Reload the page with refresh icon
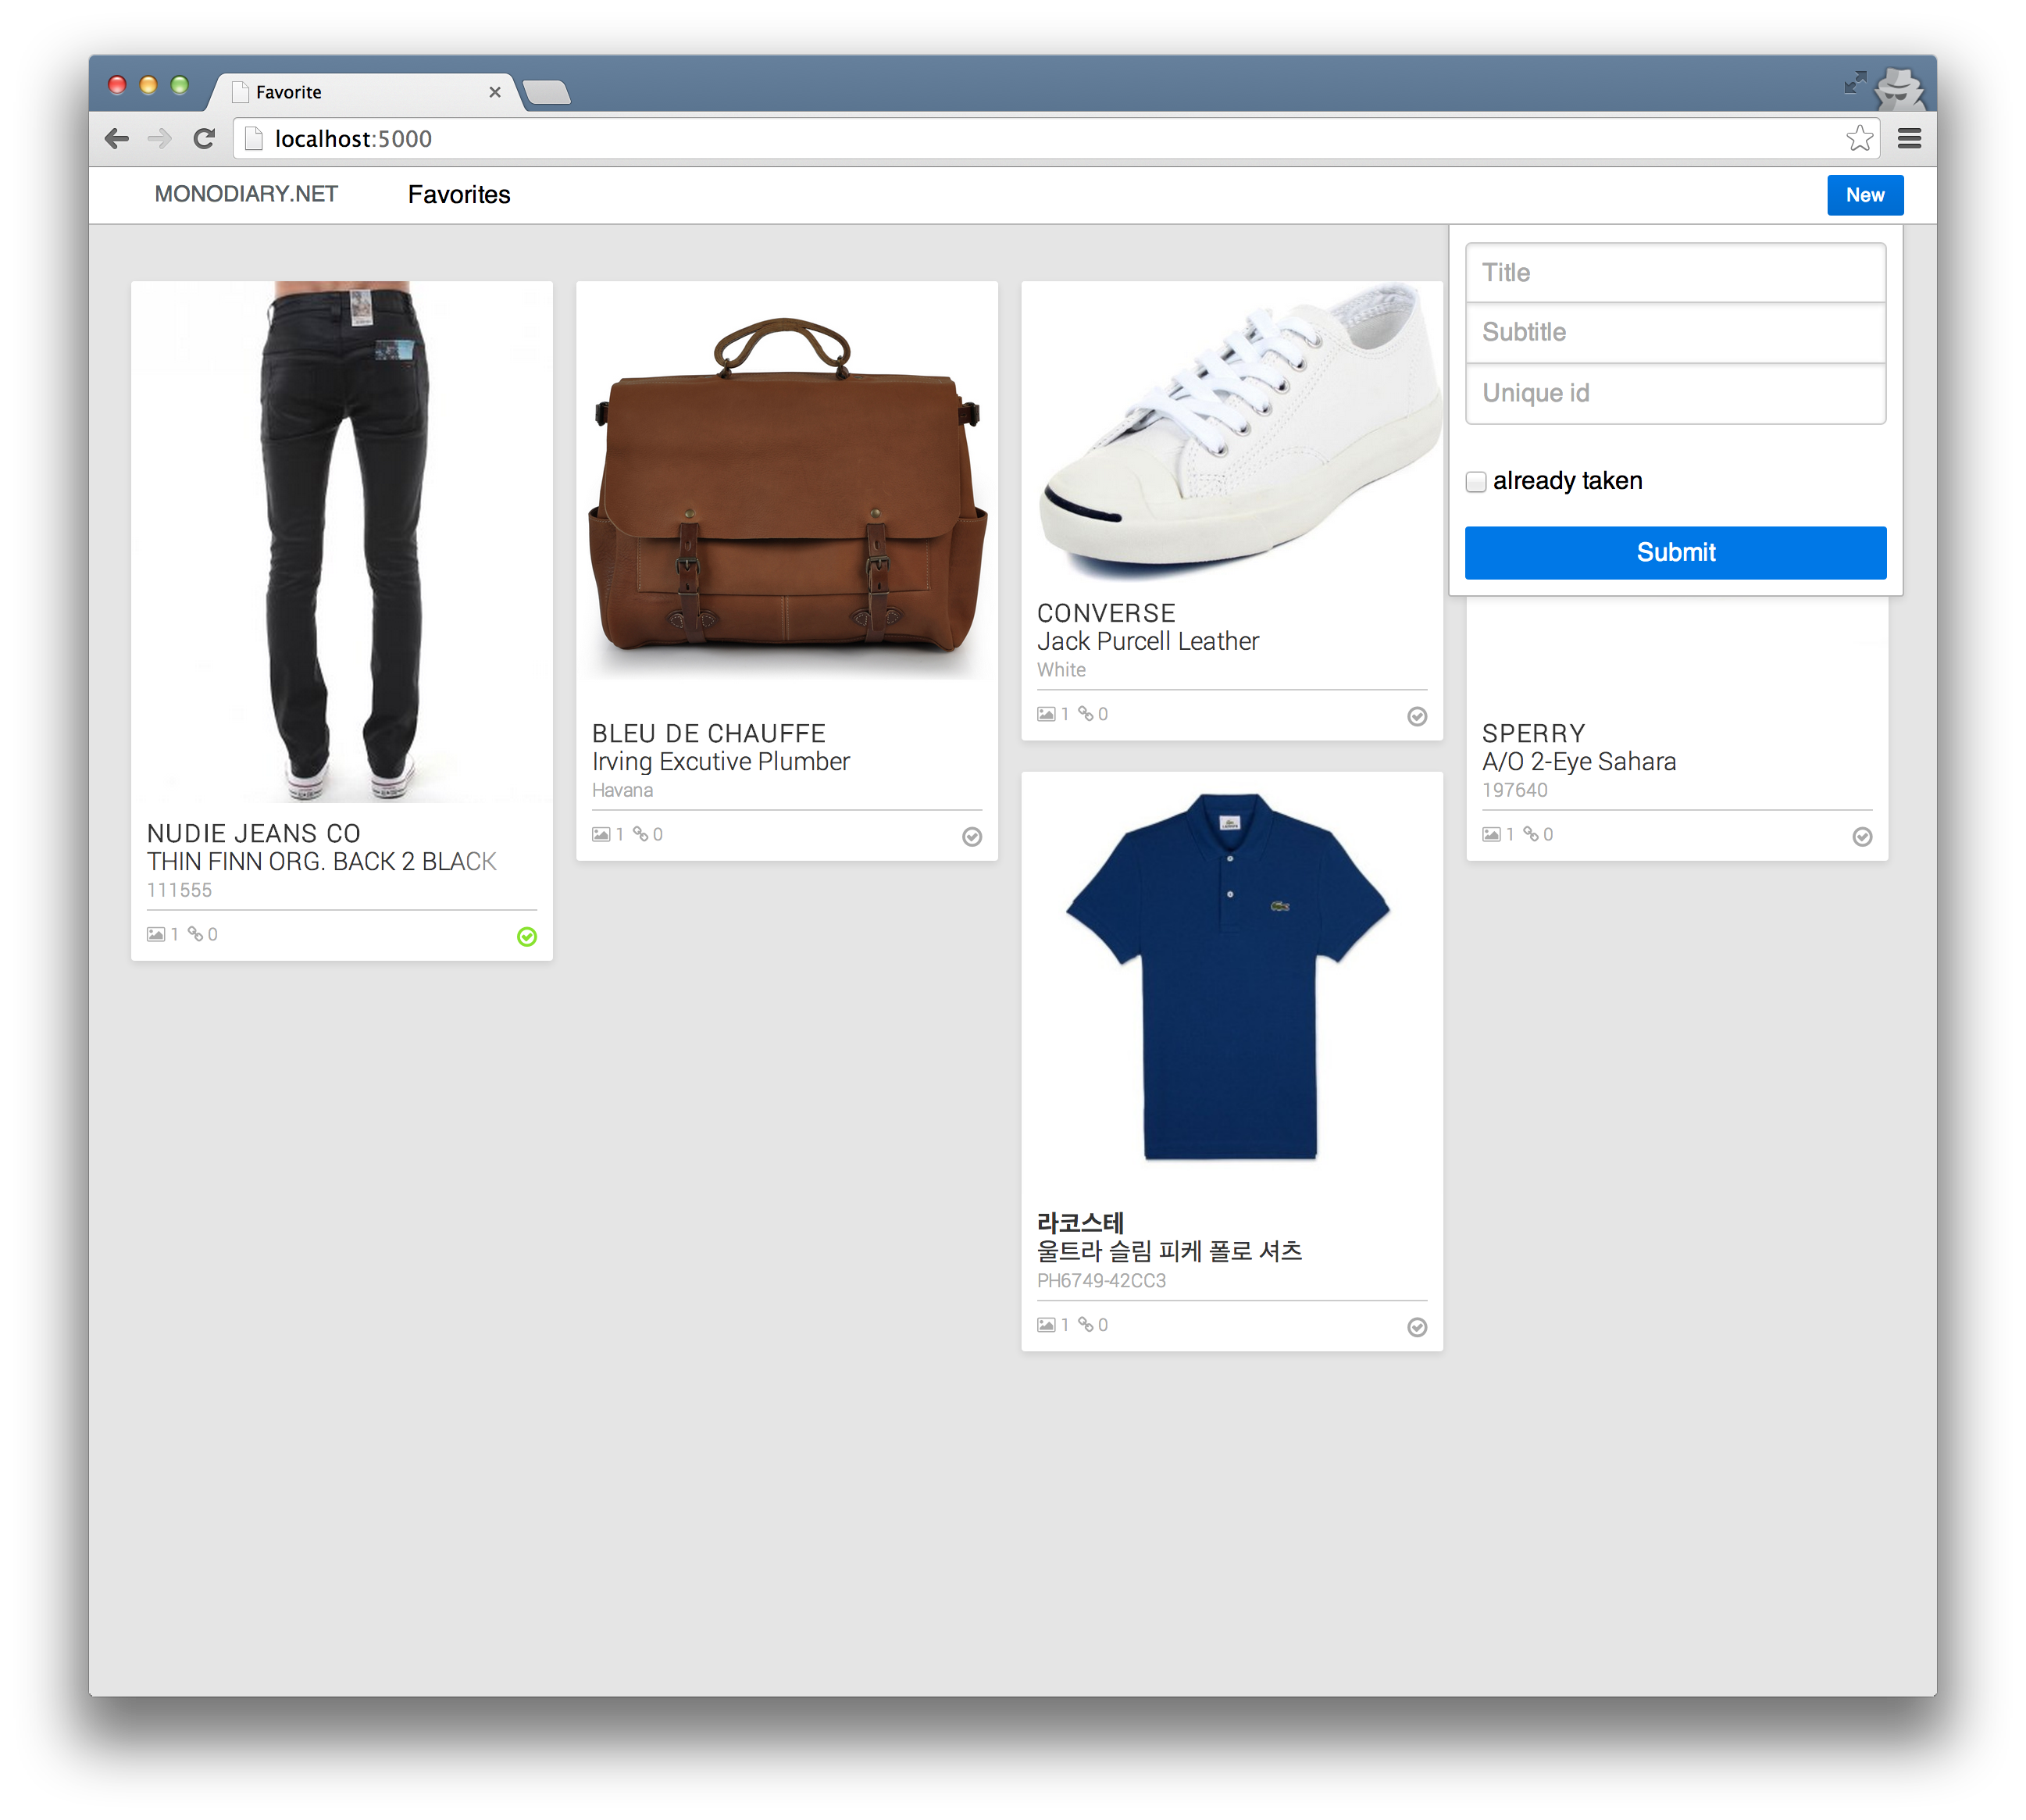Image resolution: width=2026 pixels, height=1820 pixels. tap(204, 139)
